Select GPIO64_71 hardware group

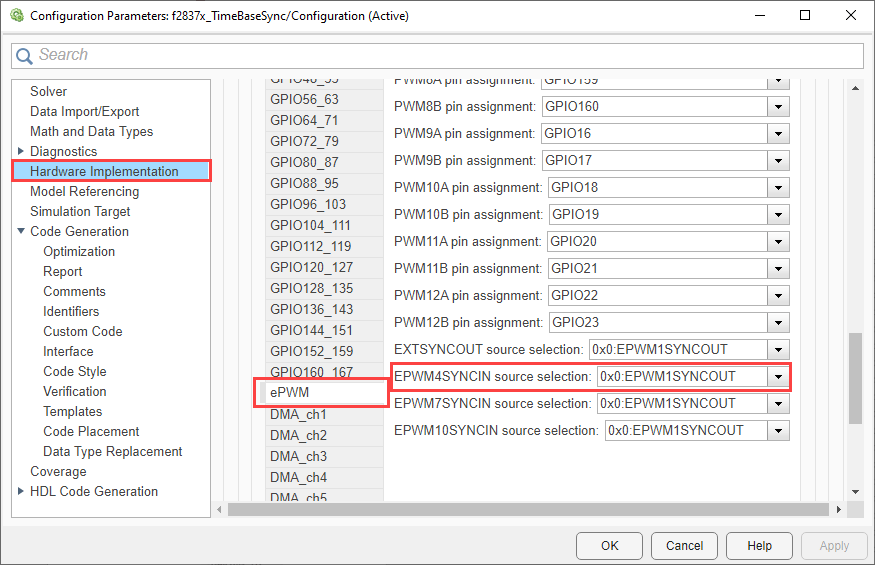click(x=324, y=121)
